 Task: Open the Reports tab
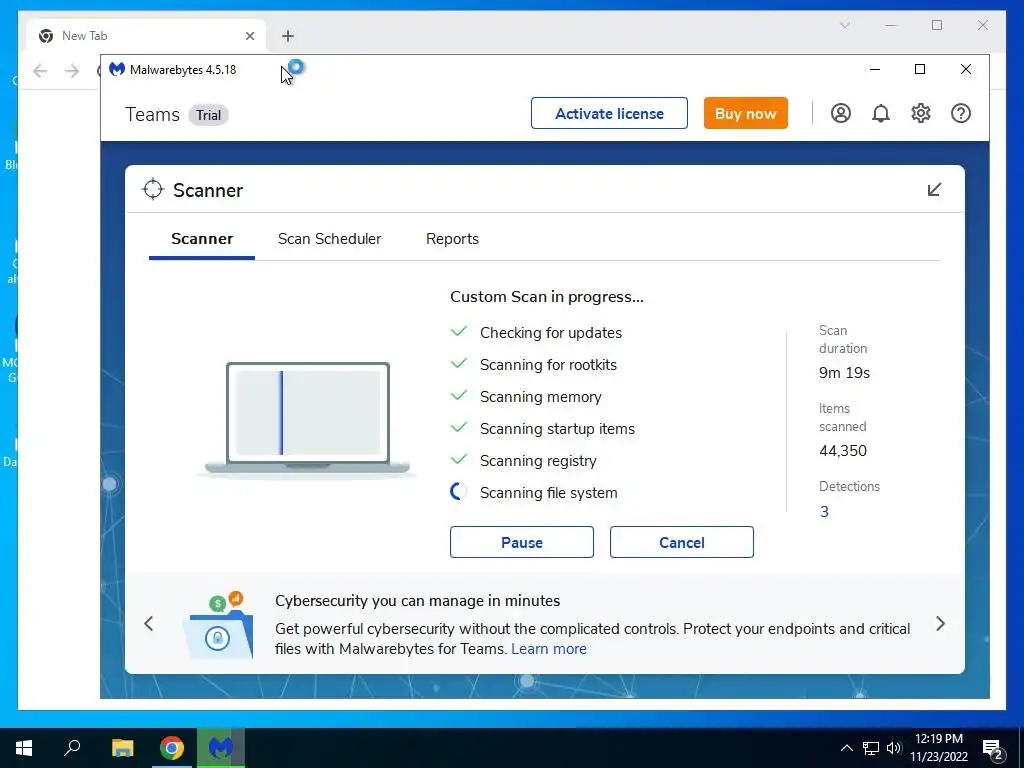(x=453, y=239)
